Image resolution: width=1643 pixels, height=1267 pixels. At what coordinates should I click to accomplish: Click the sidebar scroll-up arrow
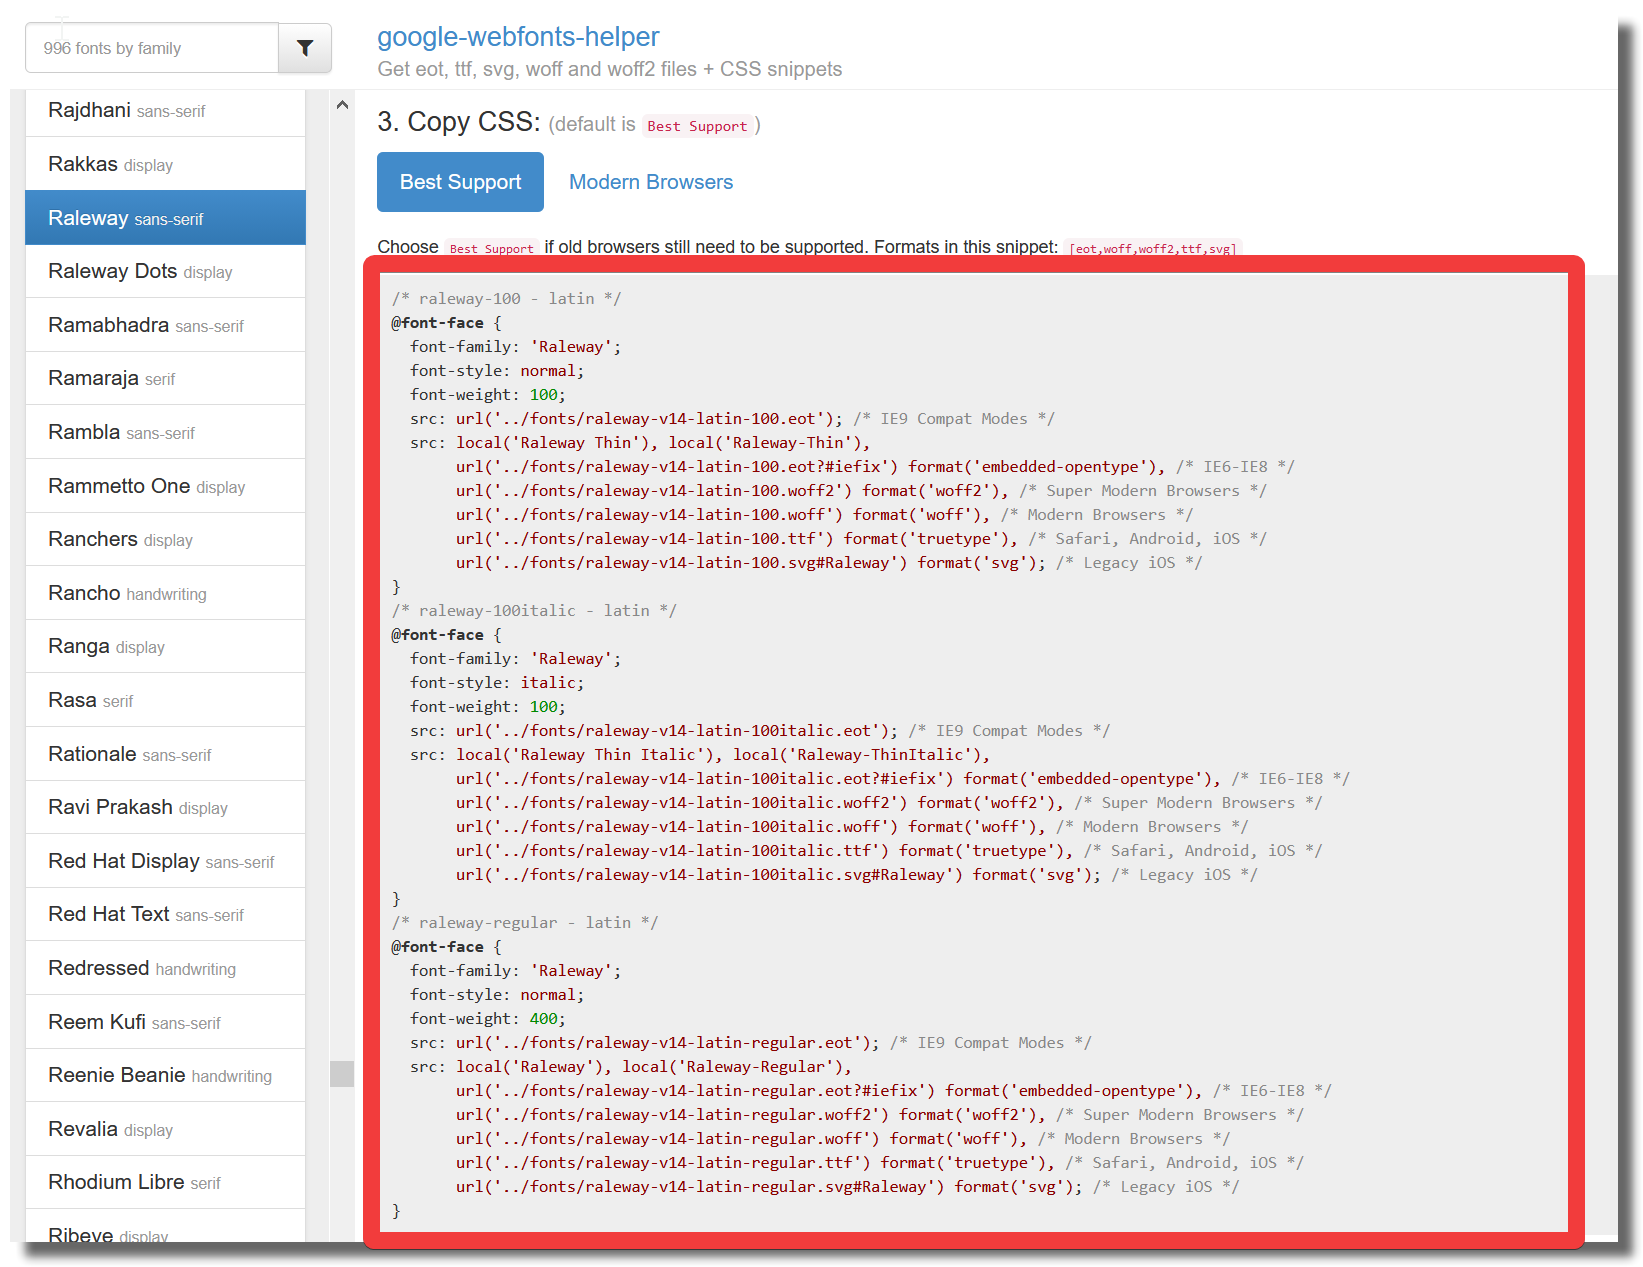342,105
